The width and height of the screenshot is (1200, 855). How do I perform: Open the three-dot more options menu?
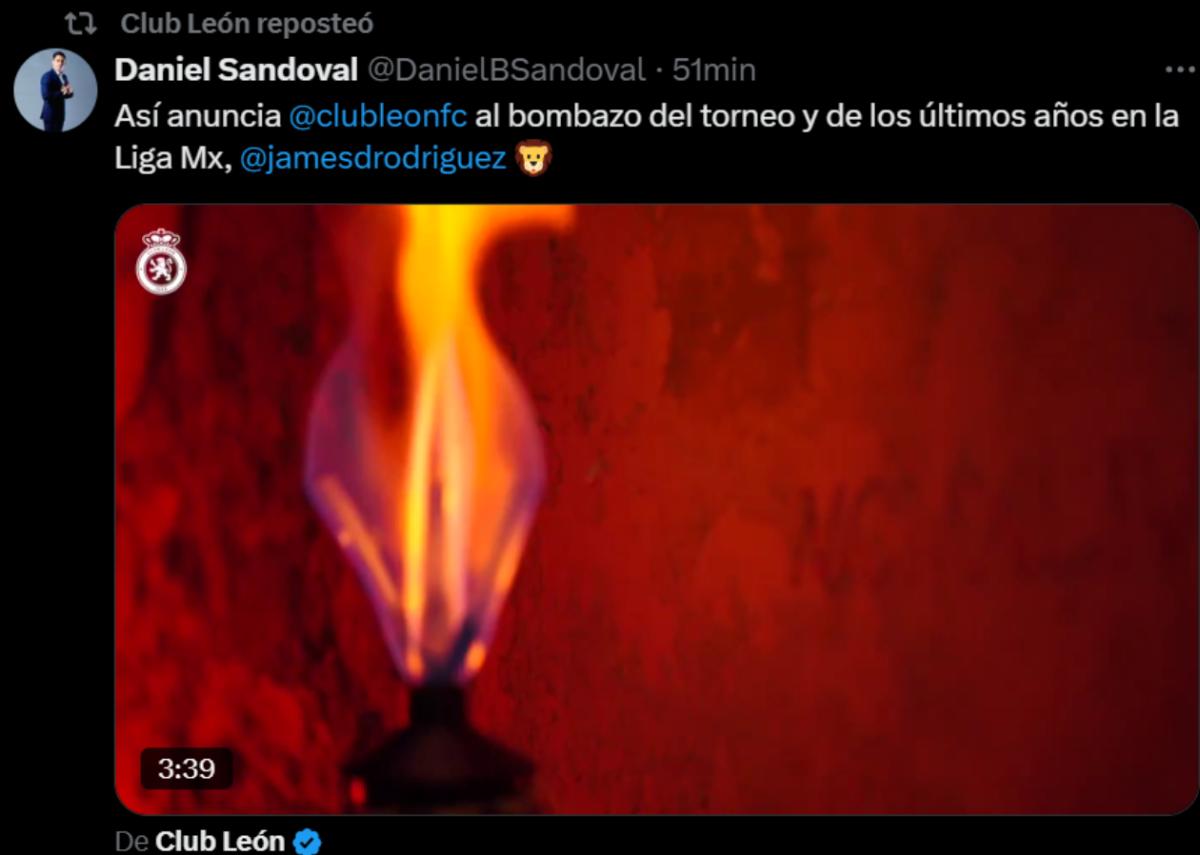click(1180, 70)
